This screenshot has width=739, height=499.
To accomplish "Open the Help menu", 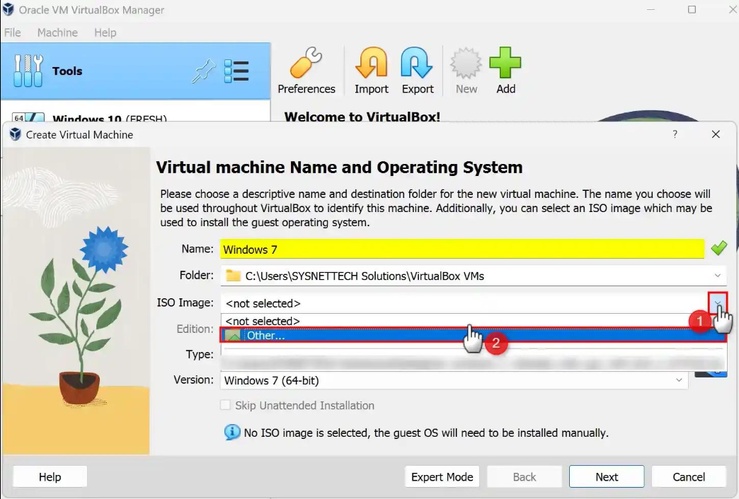I will coord(105,33).
